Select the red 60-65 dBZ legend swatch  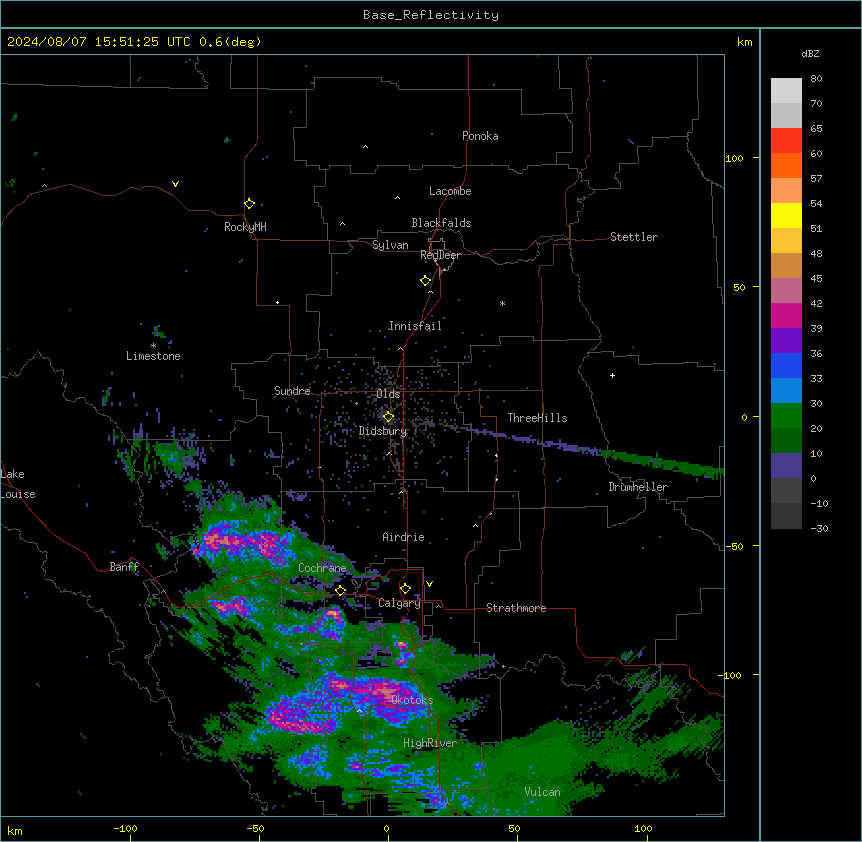point(786,141)
